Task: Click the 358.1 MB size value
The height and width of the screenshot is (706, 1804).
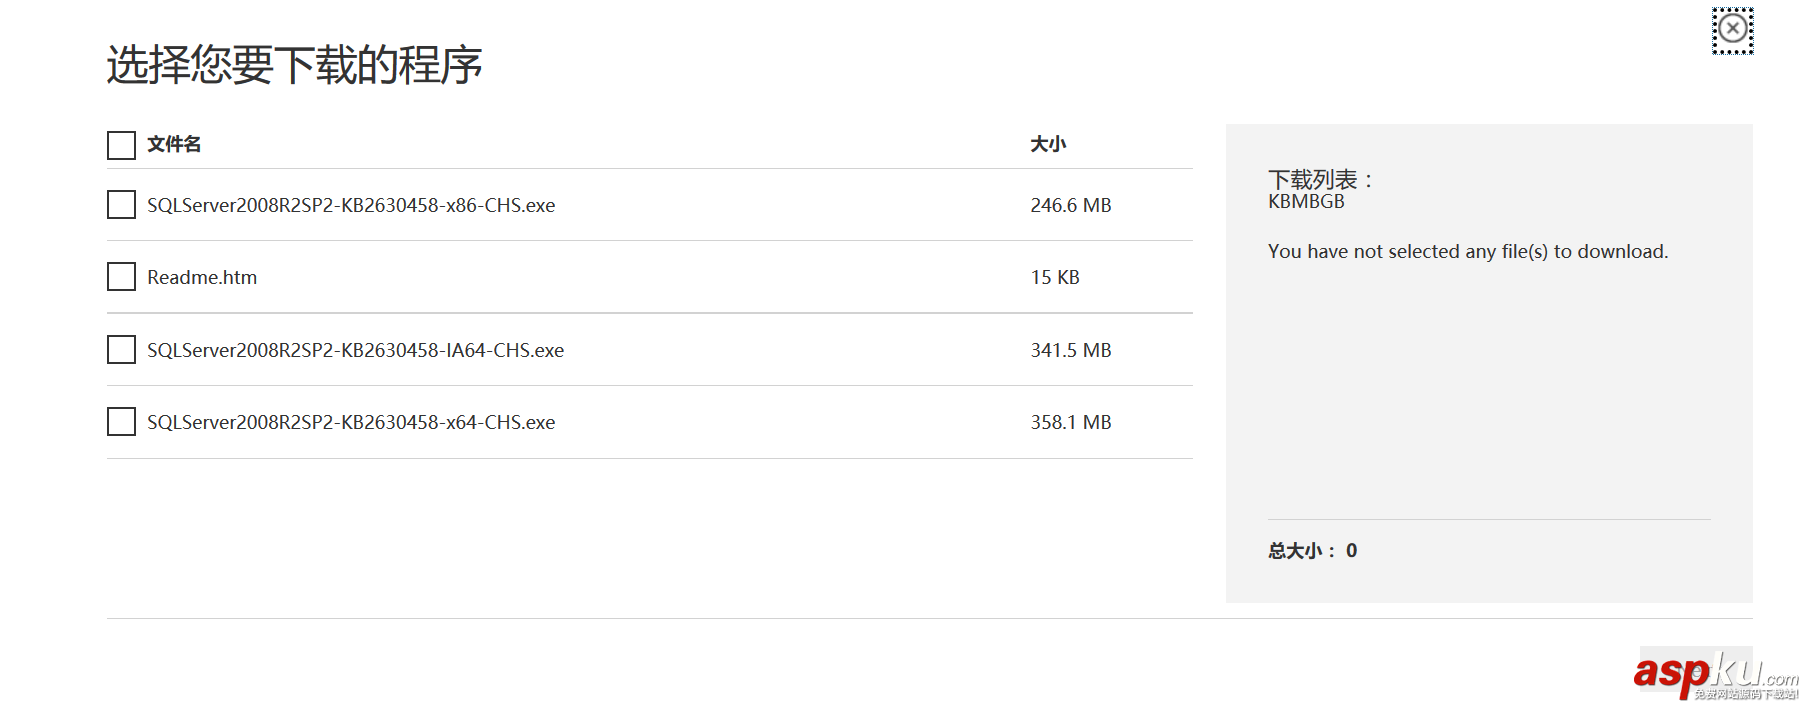Action: [x=1070, y=422]
